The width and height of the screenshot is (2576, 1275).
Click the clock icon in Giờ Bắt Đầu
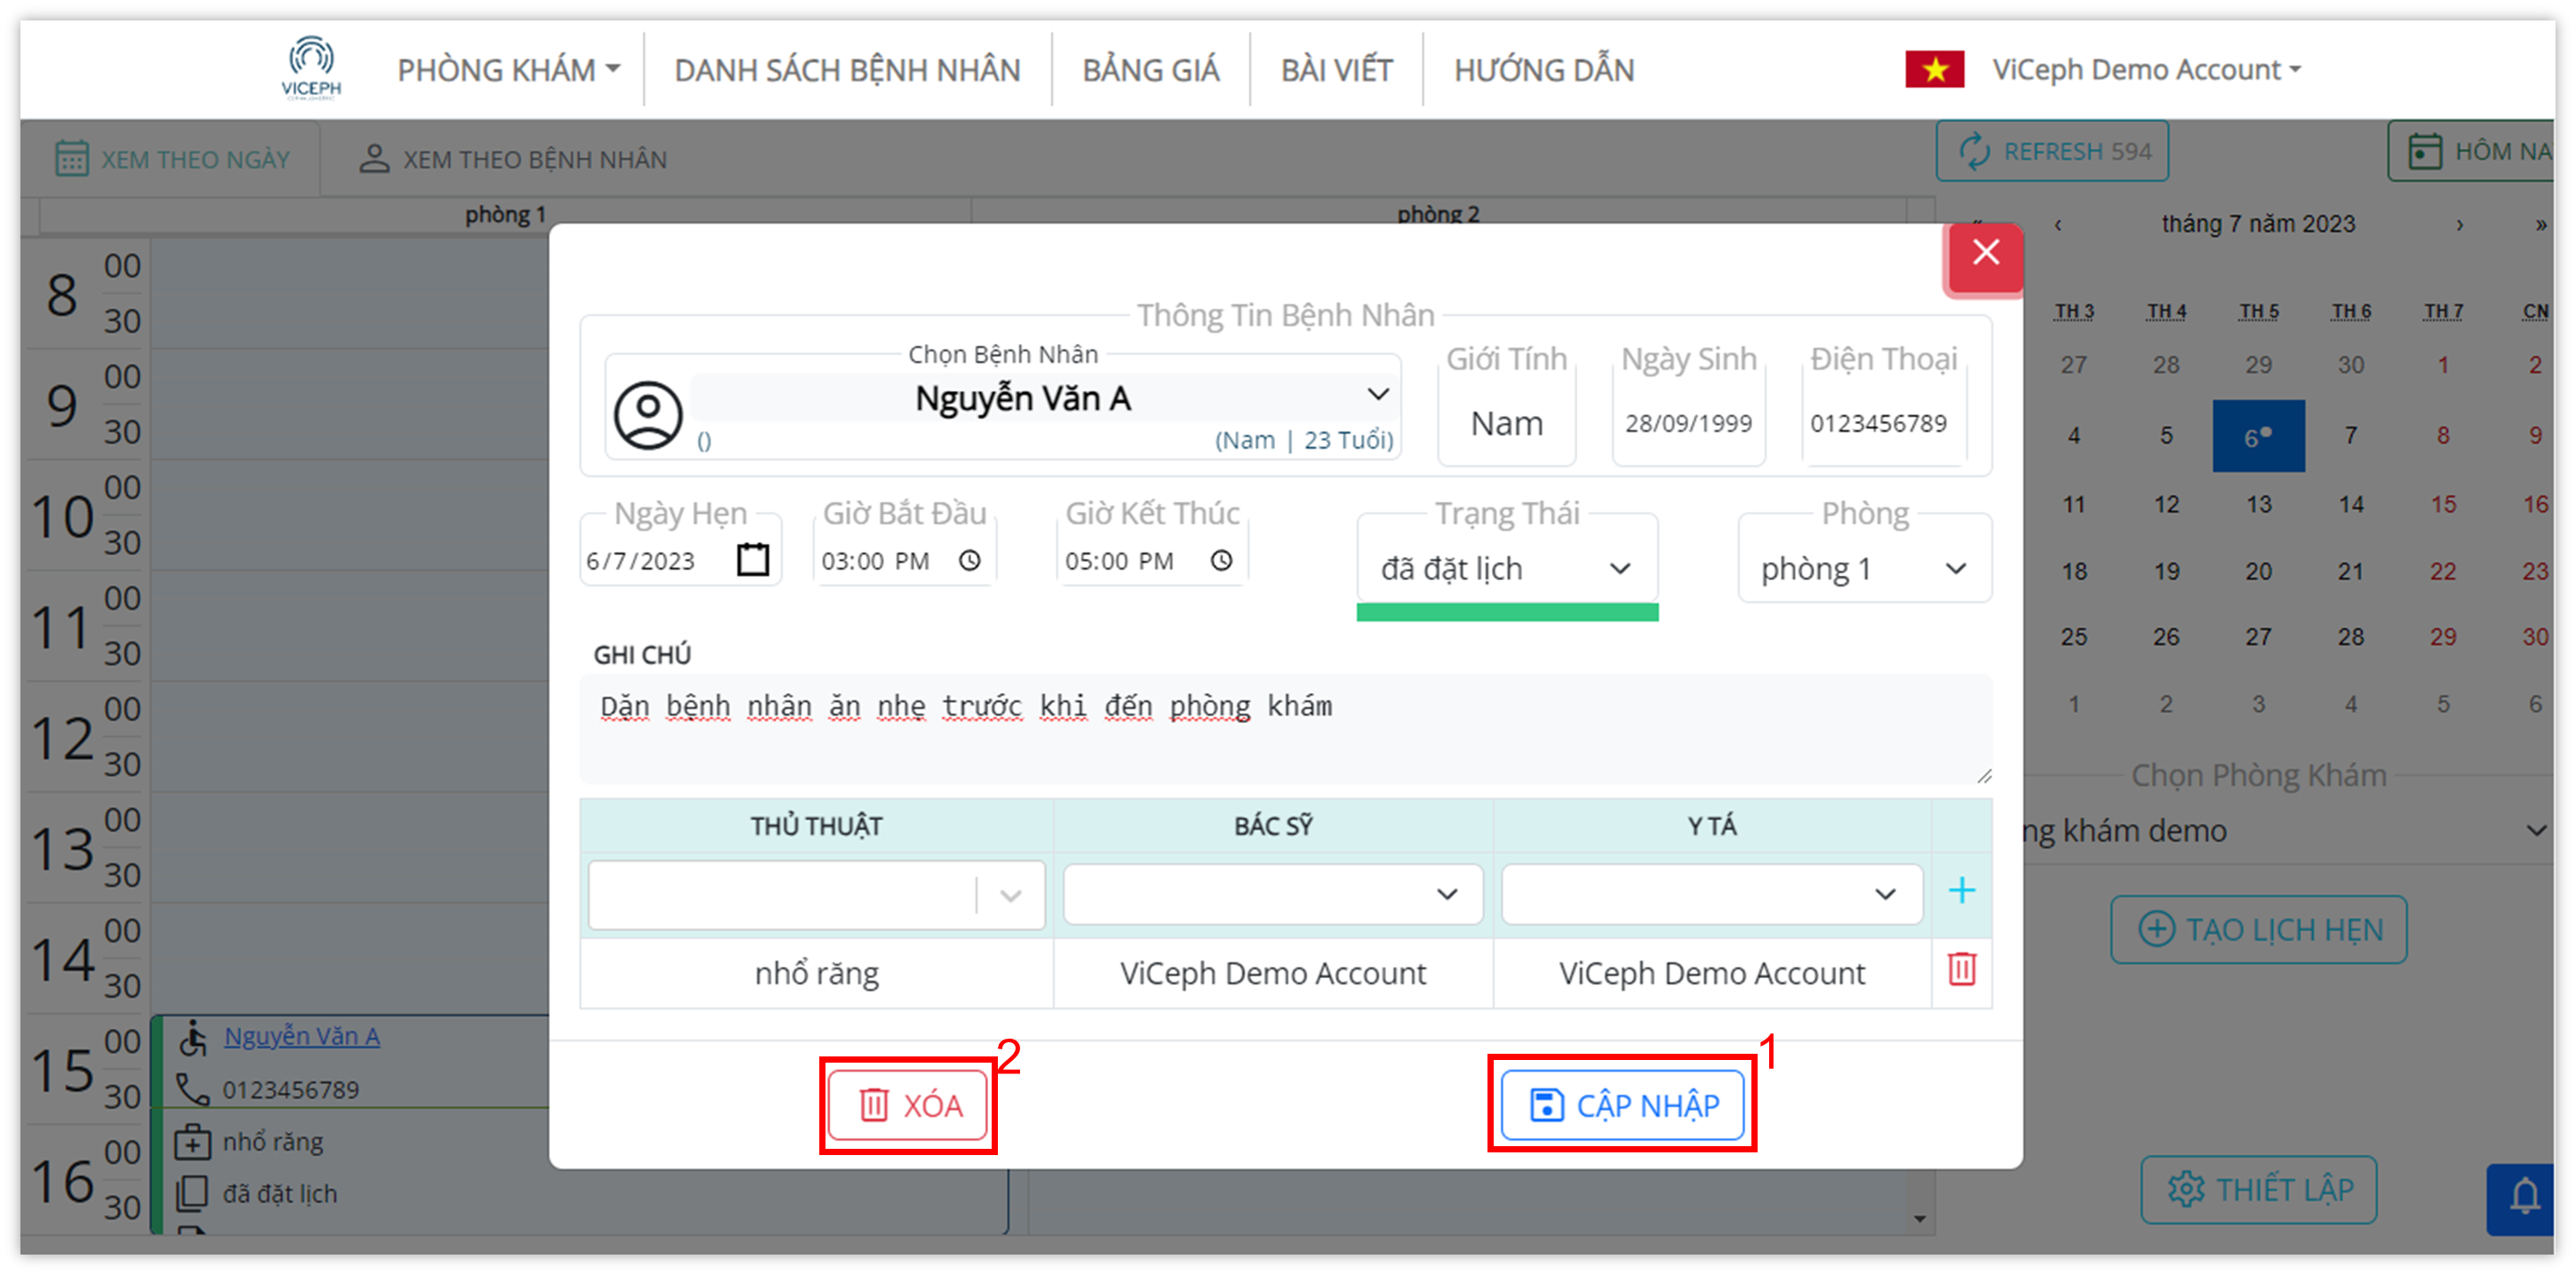pos(969,560)
